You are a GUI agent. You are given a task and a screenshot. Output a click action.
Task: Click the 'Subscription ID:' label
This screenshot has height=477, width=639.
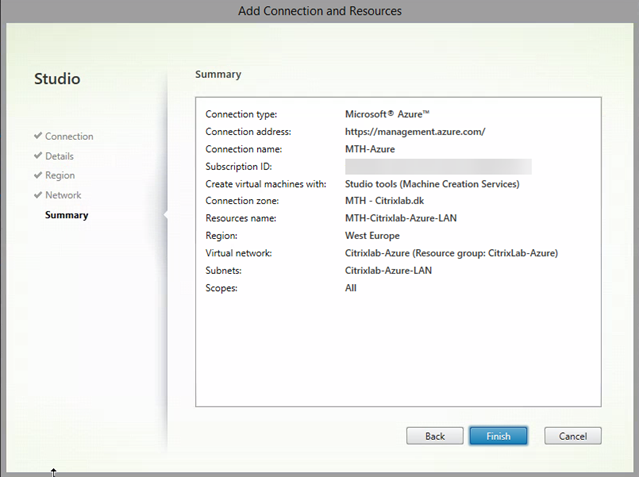pos(238,167)
